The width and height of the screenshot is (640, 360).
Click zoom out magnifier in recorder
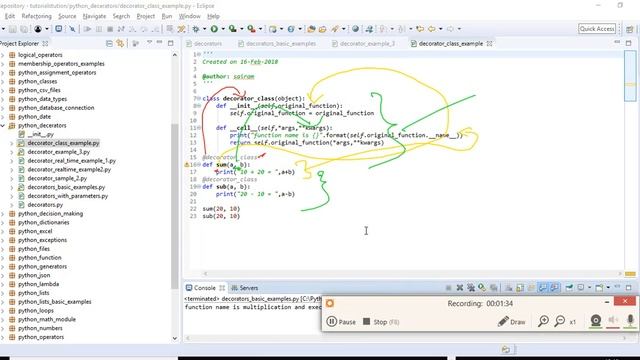click(560, 322)
